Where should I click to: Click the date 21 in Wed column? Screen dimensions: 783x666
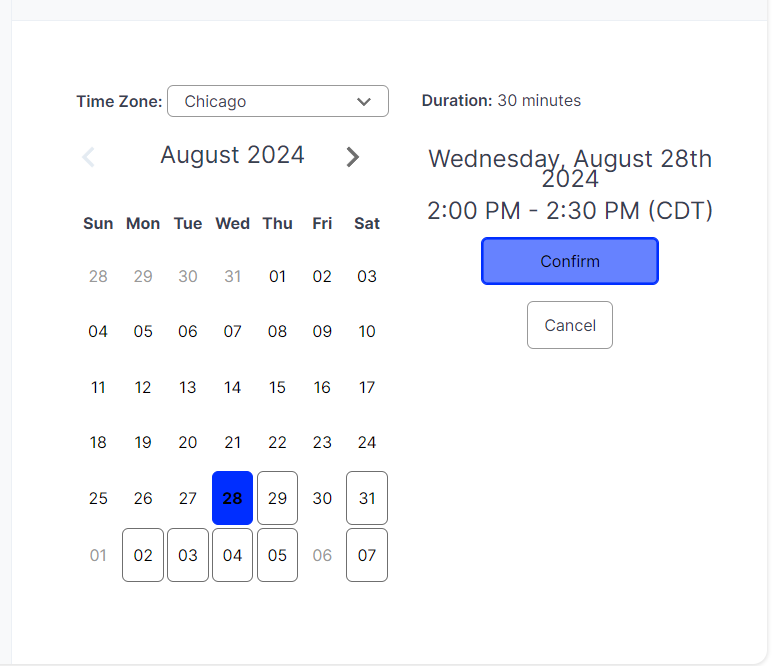[x=232, y=442]
